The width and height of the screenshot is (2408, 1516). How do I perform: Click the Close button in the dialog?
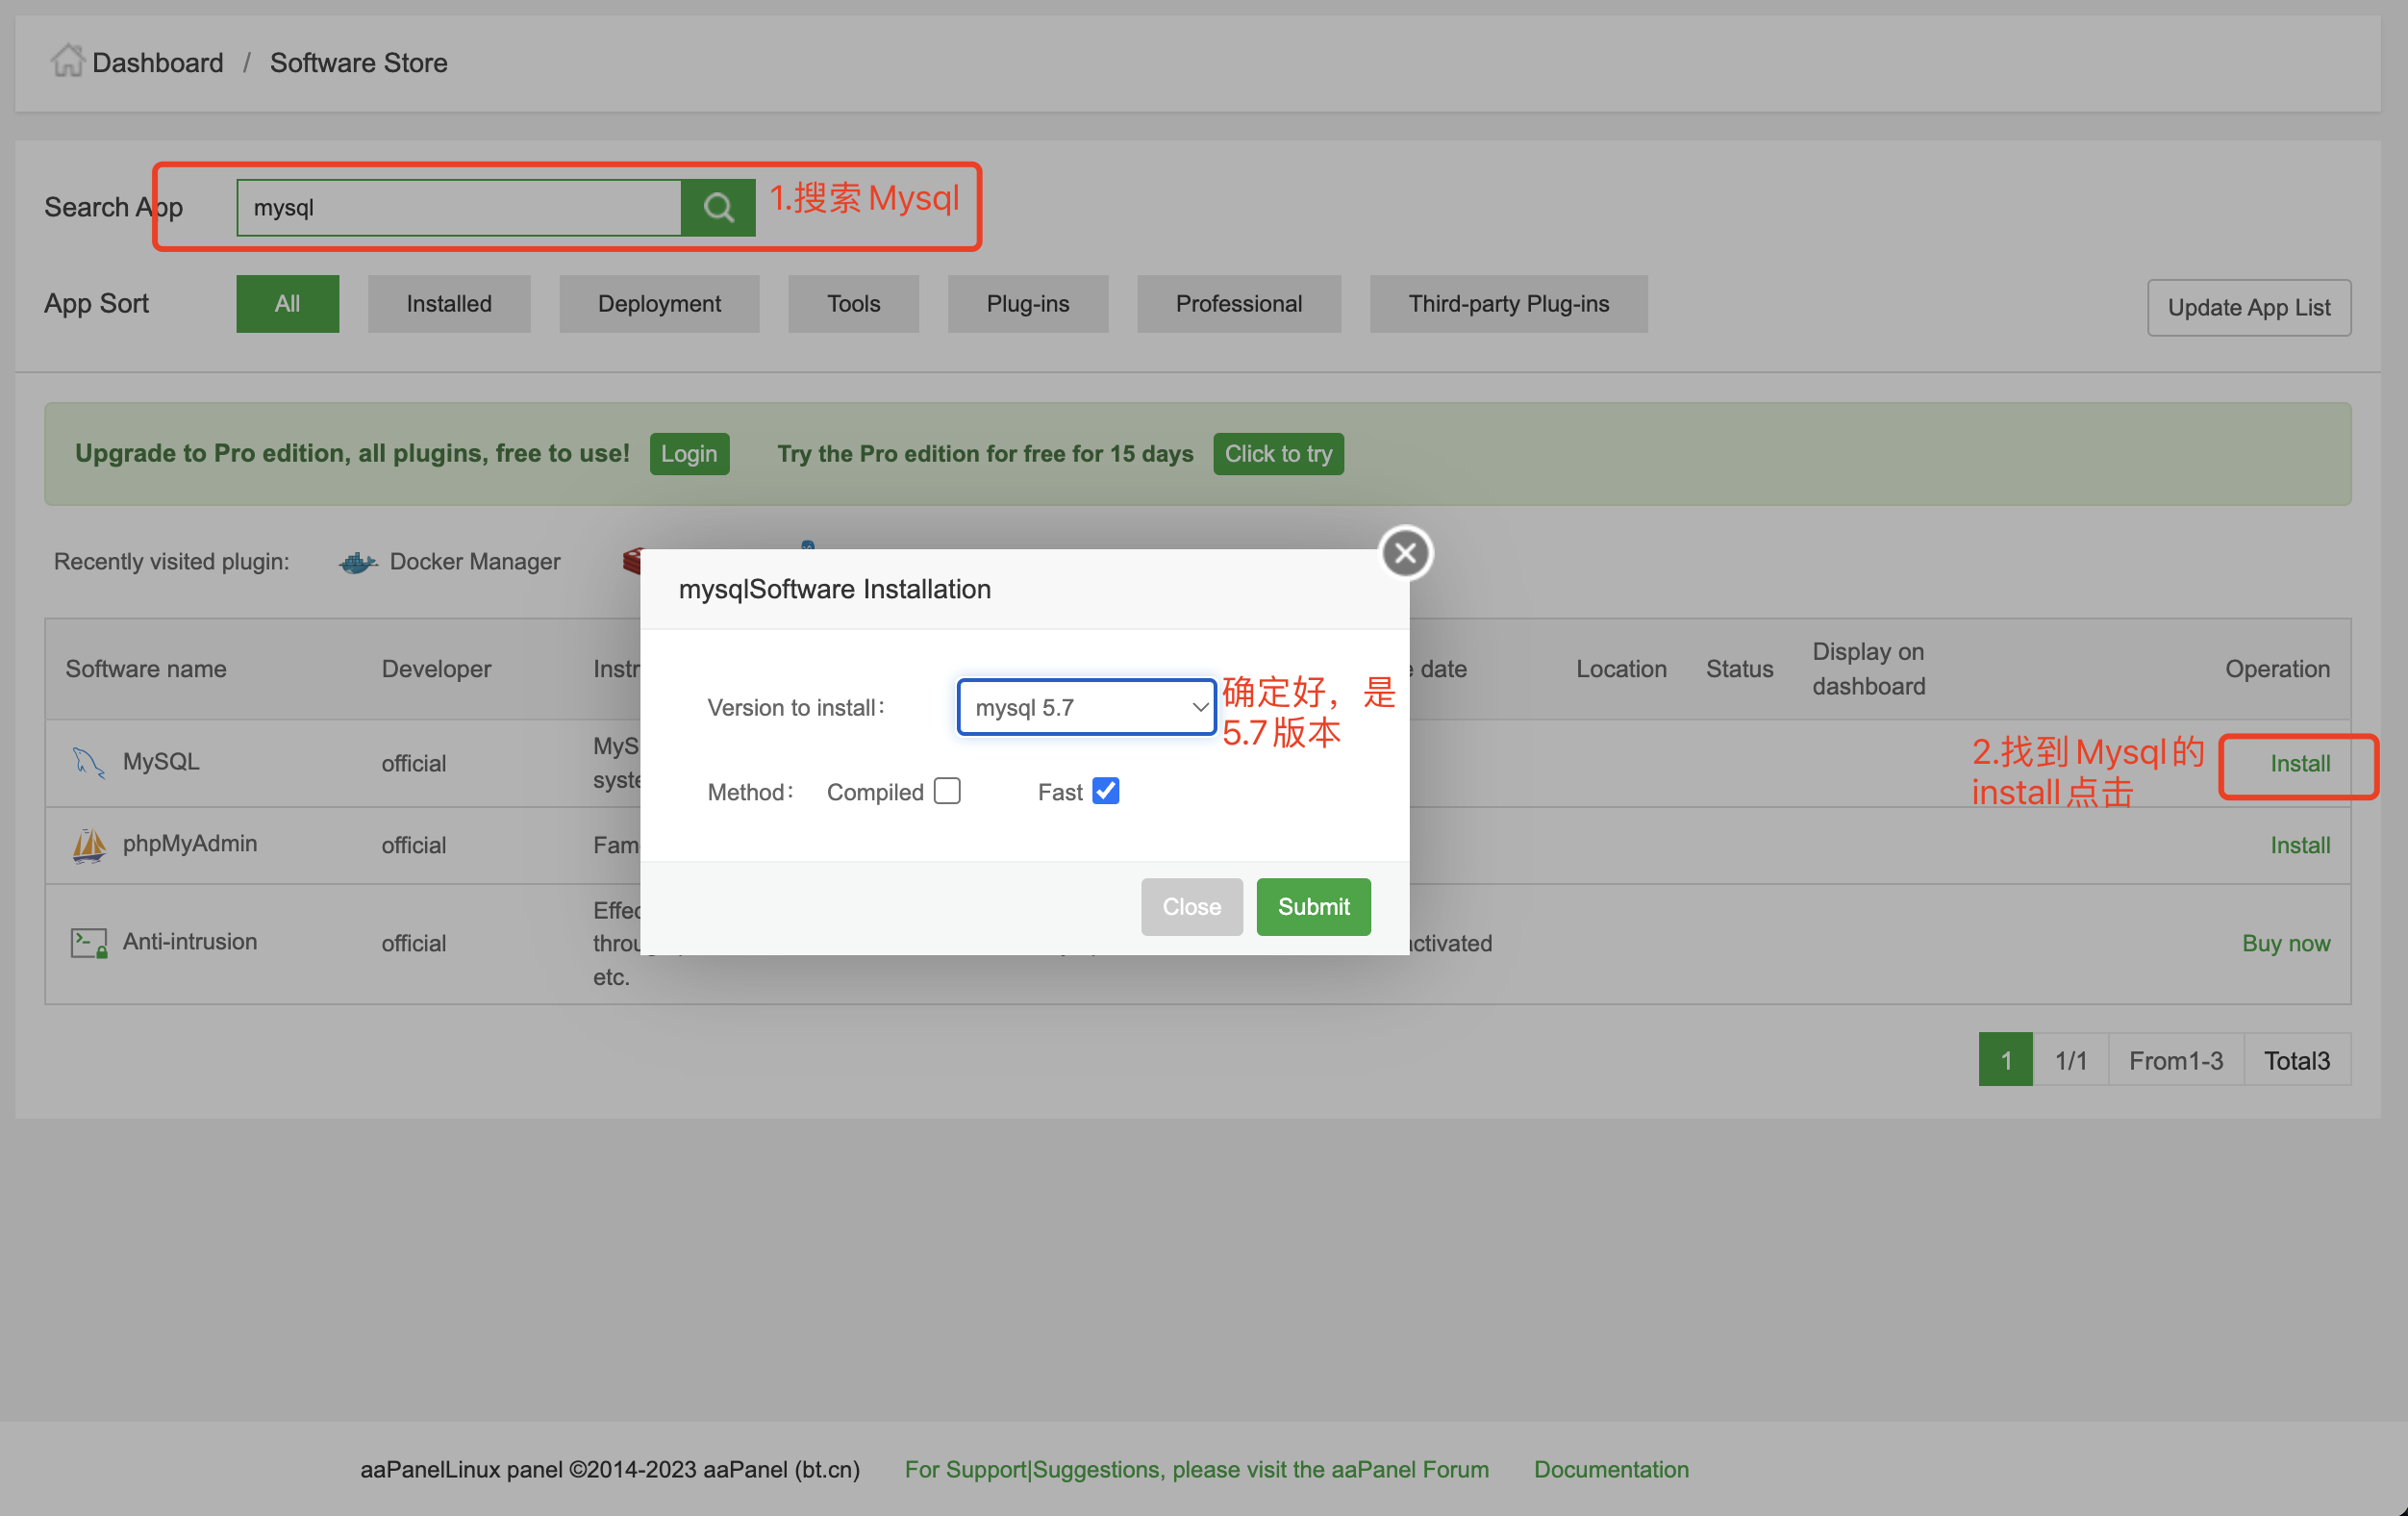pos(1191,907)
